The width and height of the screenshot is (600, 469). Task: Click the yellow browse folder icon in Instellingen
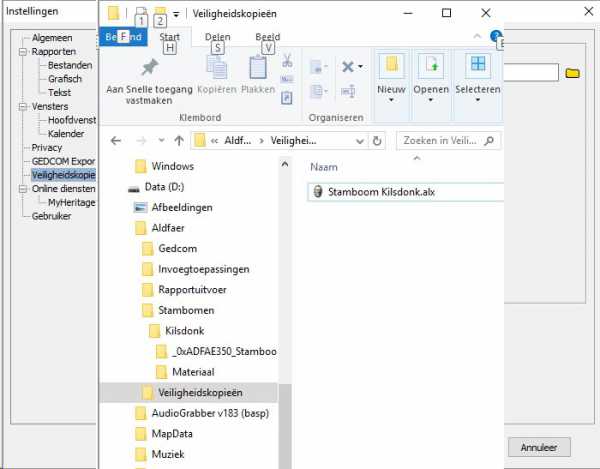(573, 73)
